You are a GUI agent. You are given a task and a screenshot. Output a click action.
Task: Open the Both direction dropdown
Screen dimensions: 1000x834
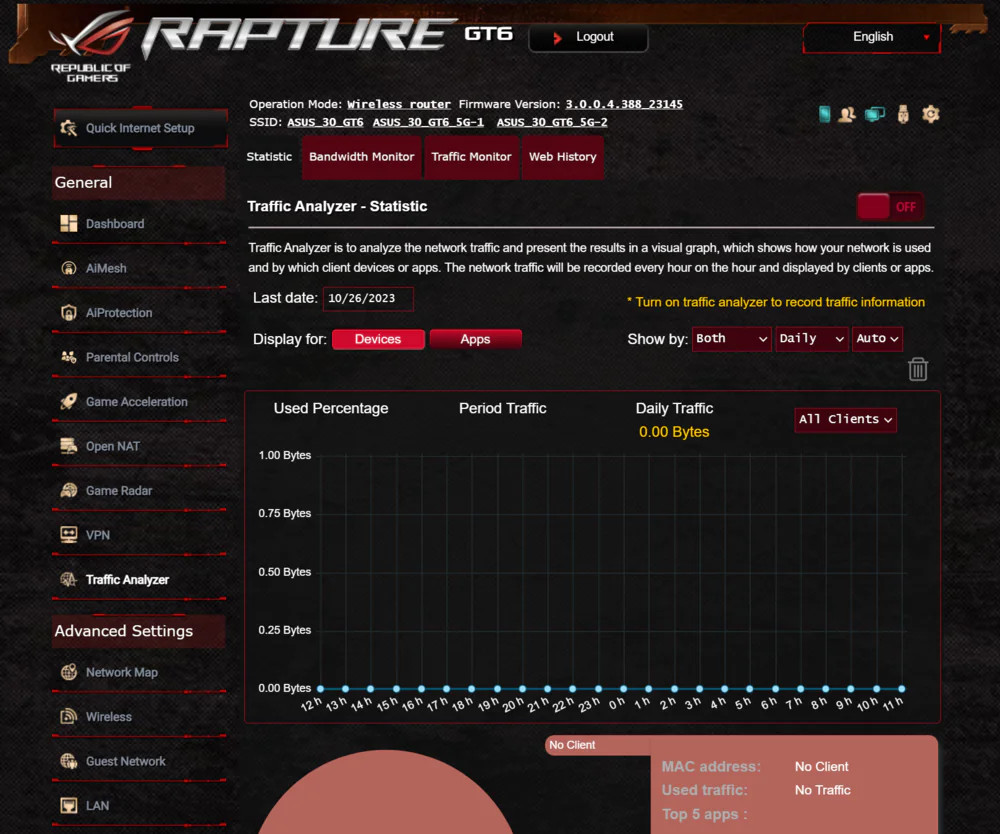click(x=732, y=339)
